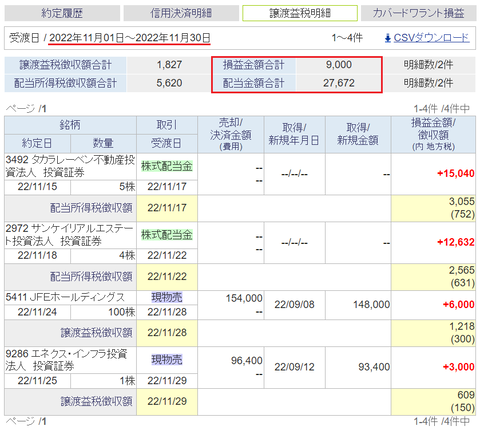Click the +15,040 profit amount

pyautogui.click(x=456, y=173)
